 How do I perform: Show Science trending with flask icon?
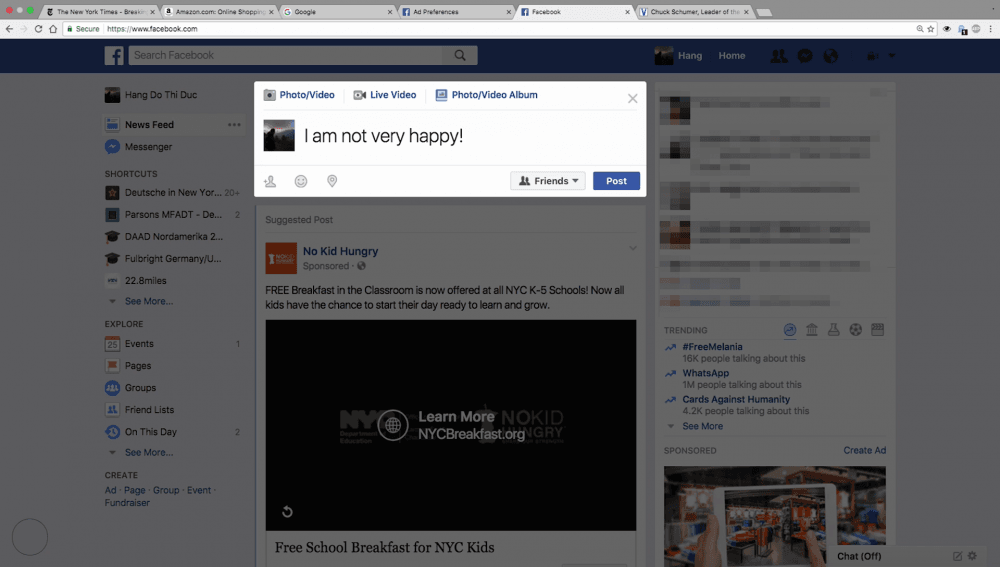click(x=833, y=330)
